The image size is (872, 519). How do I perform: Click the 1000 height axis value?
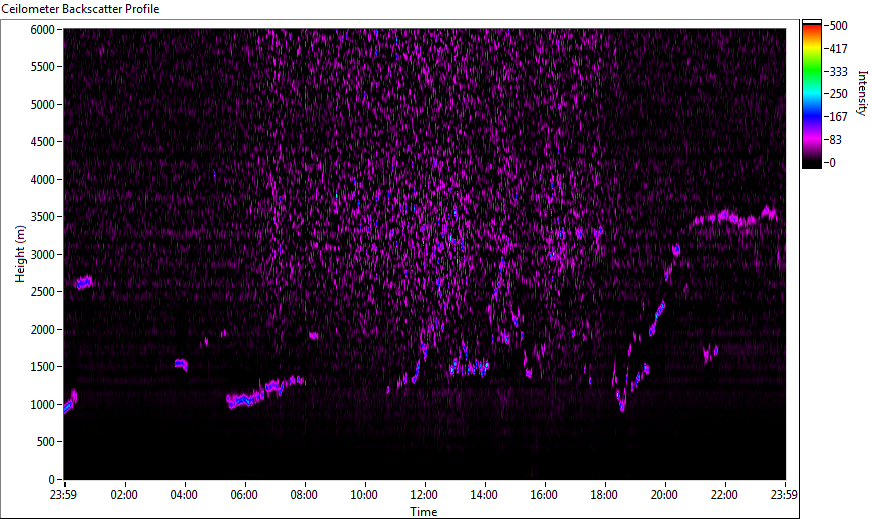click(x=42, y=405)
